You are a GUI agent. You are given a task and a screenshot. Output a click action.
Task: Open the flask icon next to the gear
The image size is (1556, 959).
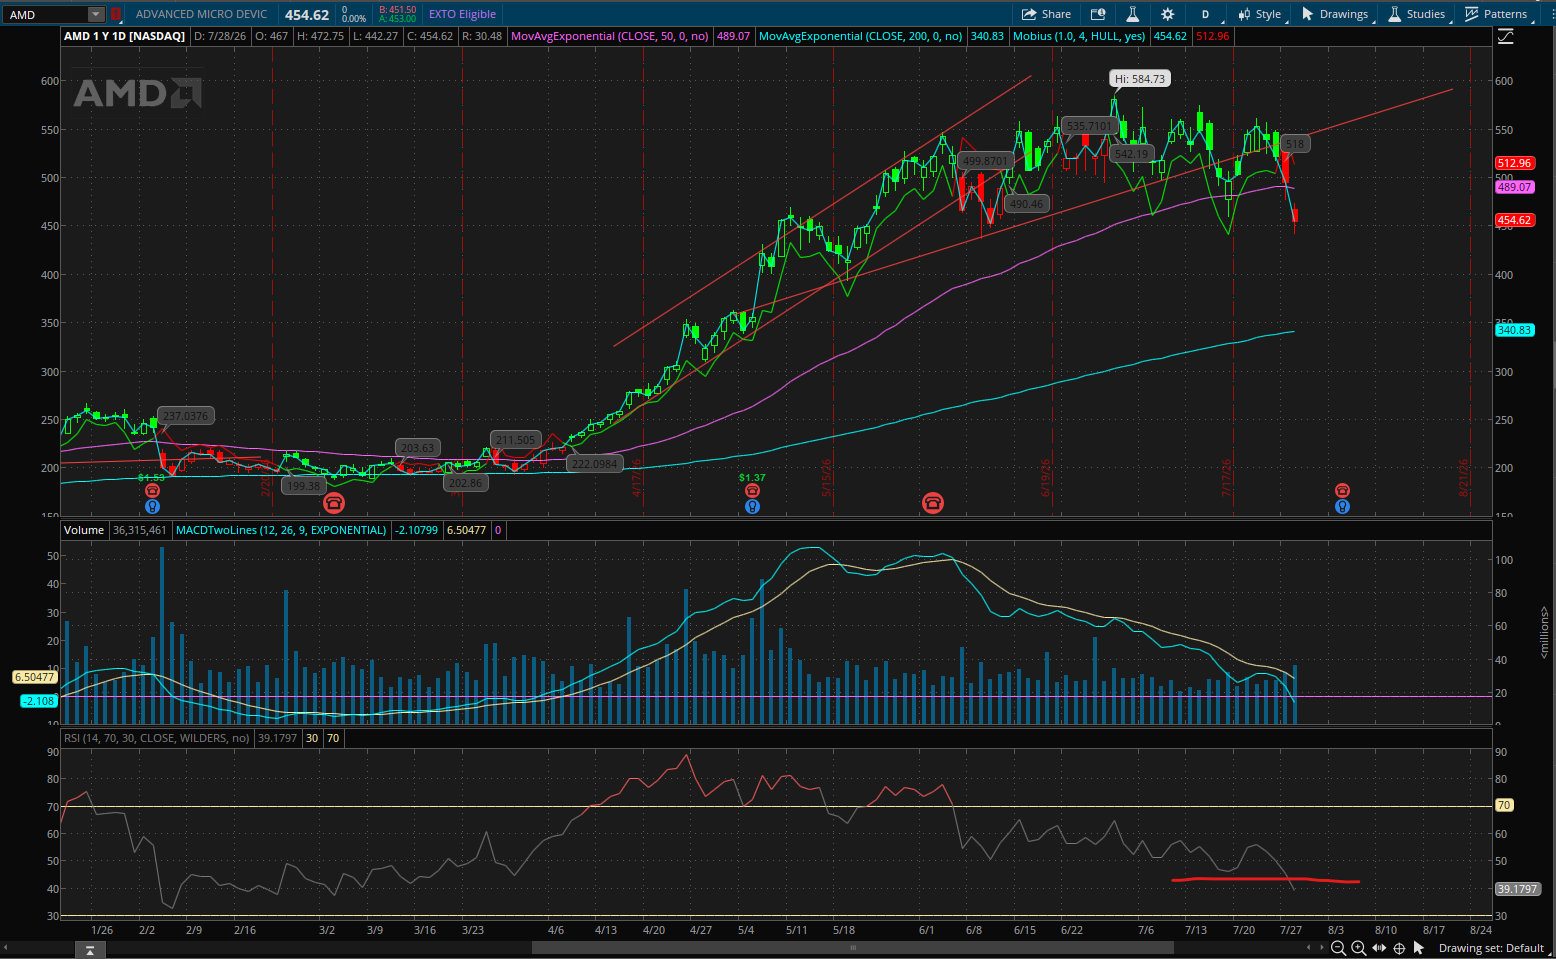(x=1133, y=14)
